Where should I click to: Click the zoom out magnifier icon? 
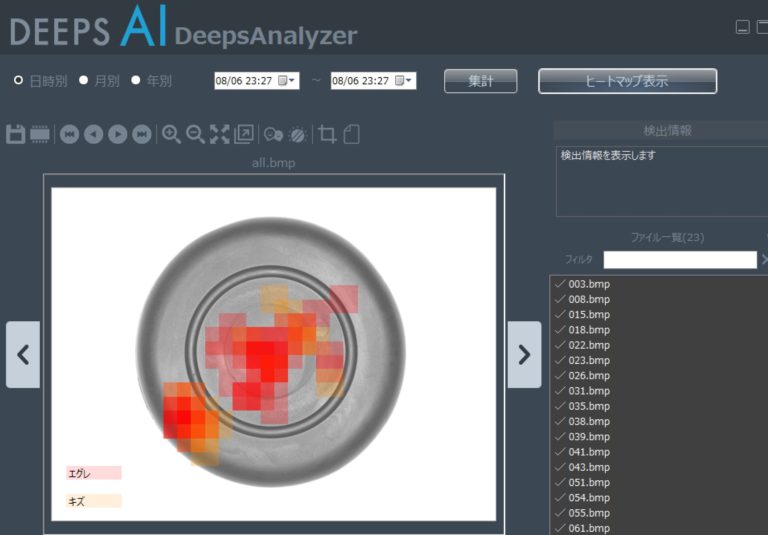coord(195,134)
